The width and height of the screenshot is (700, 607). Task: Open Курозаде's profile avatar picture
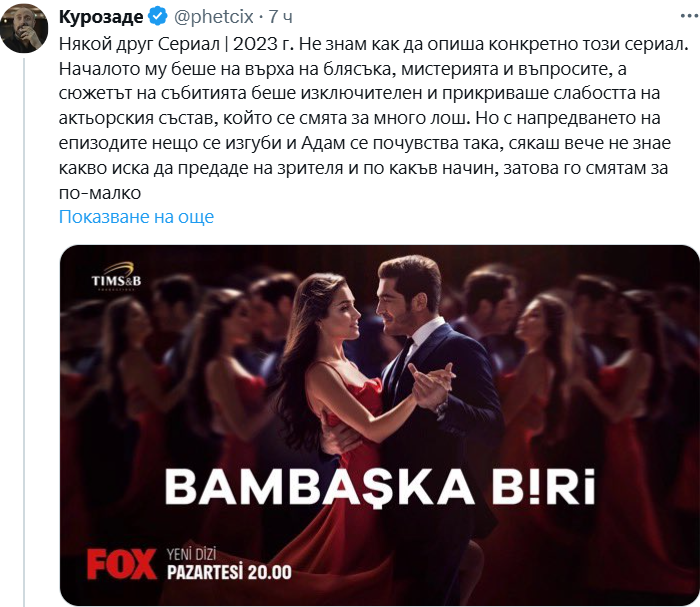click(x=24, y=28)
